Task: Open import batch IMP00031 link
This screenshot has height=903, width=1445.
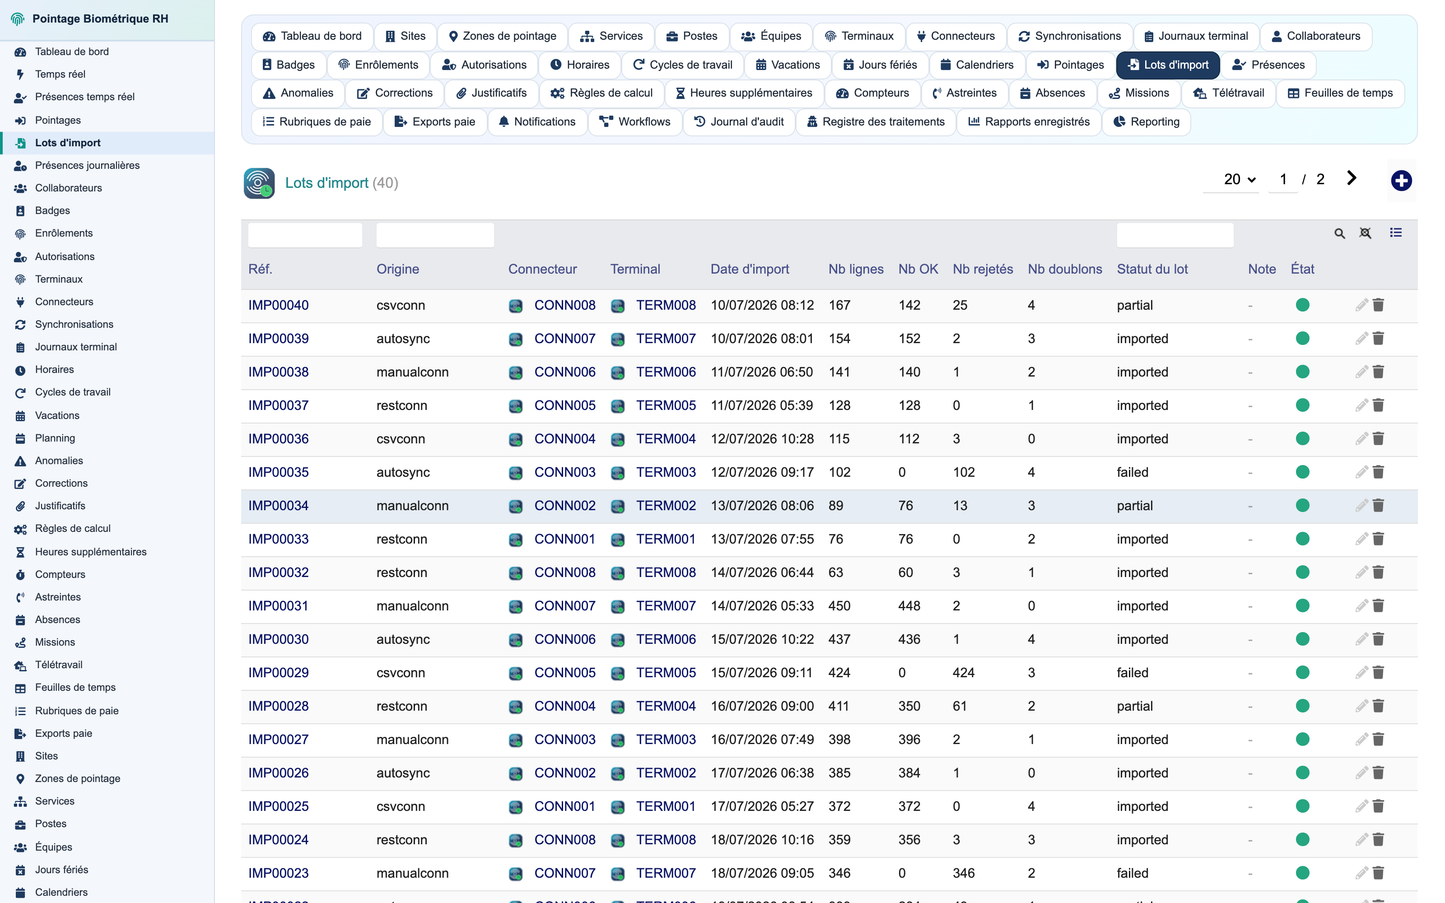Action: [x=278, y=606]
